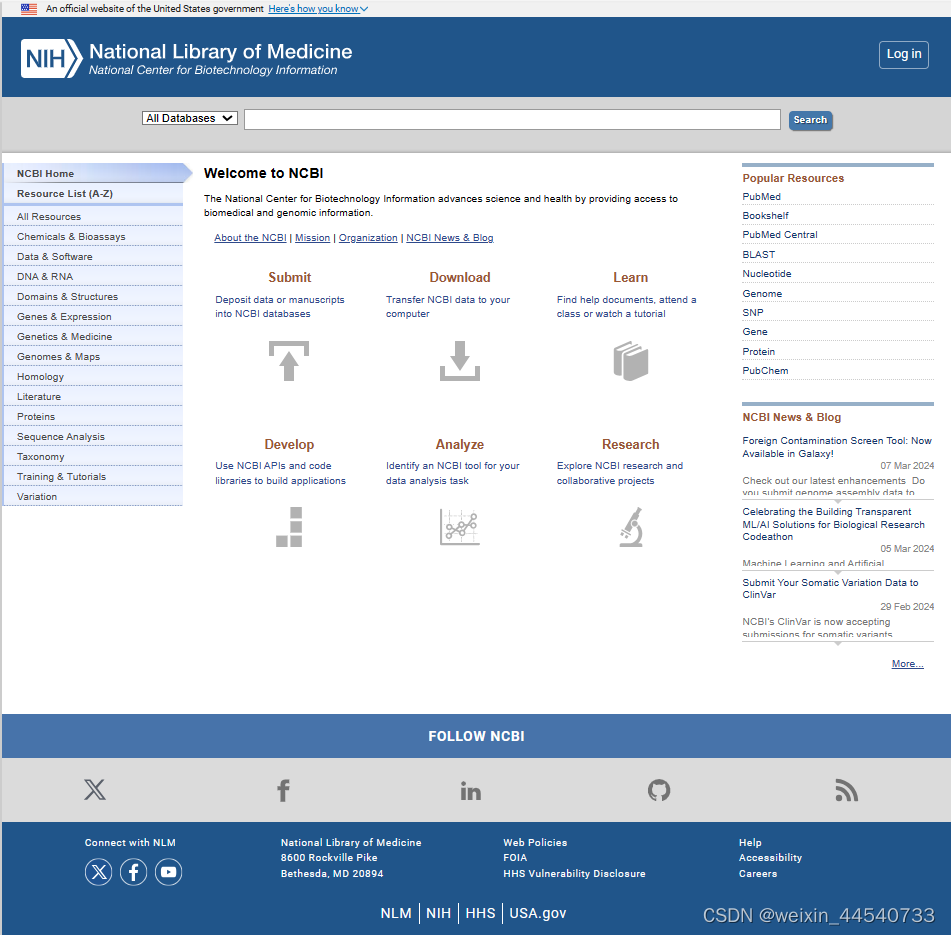Expand Here's how you know
This screenshot has height=935, width=951.
point(318,8)
